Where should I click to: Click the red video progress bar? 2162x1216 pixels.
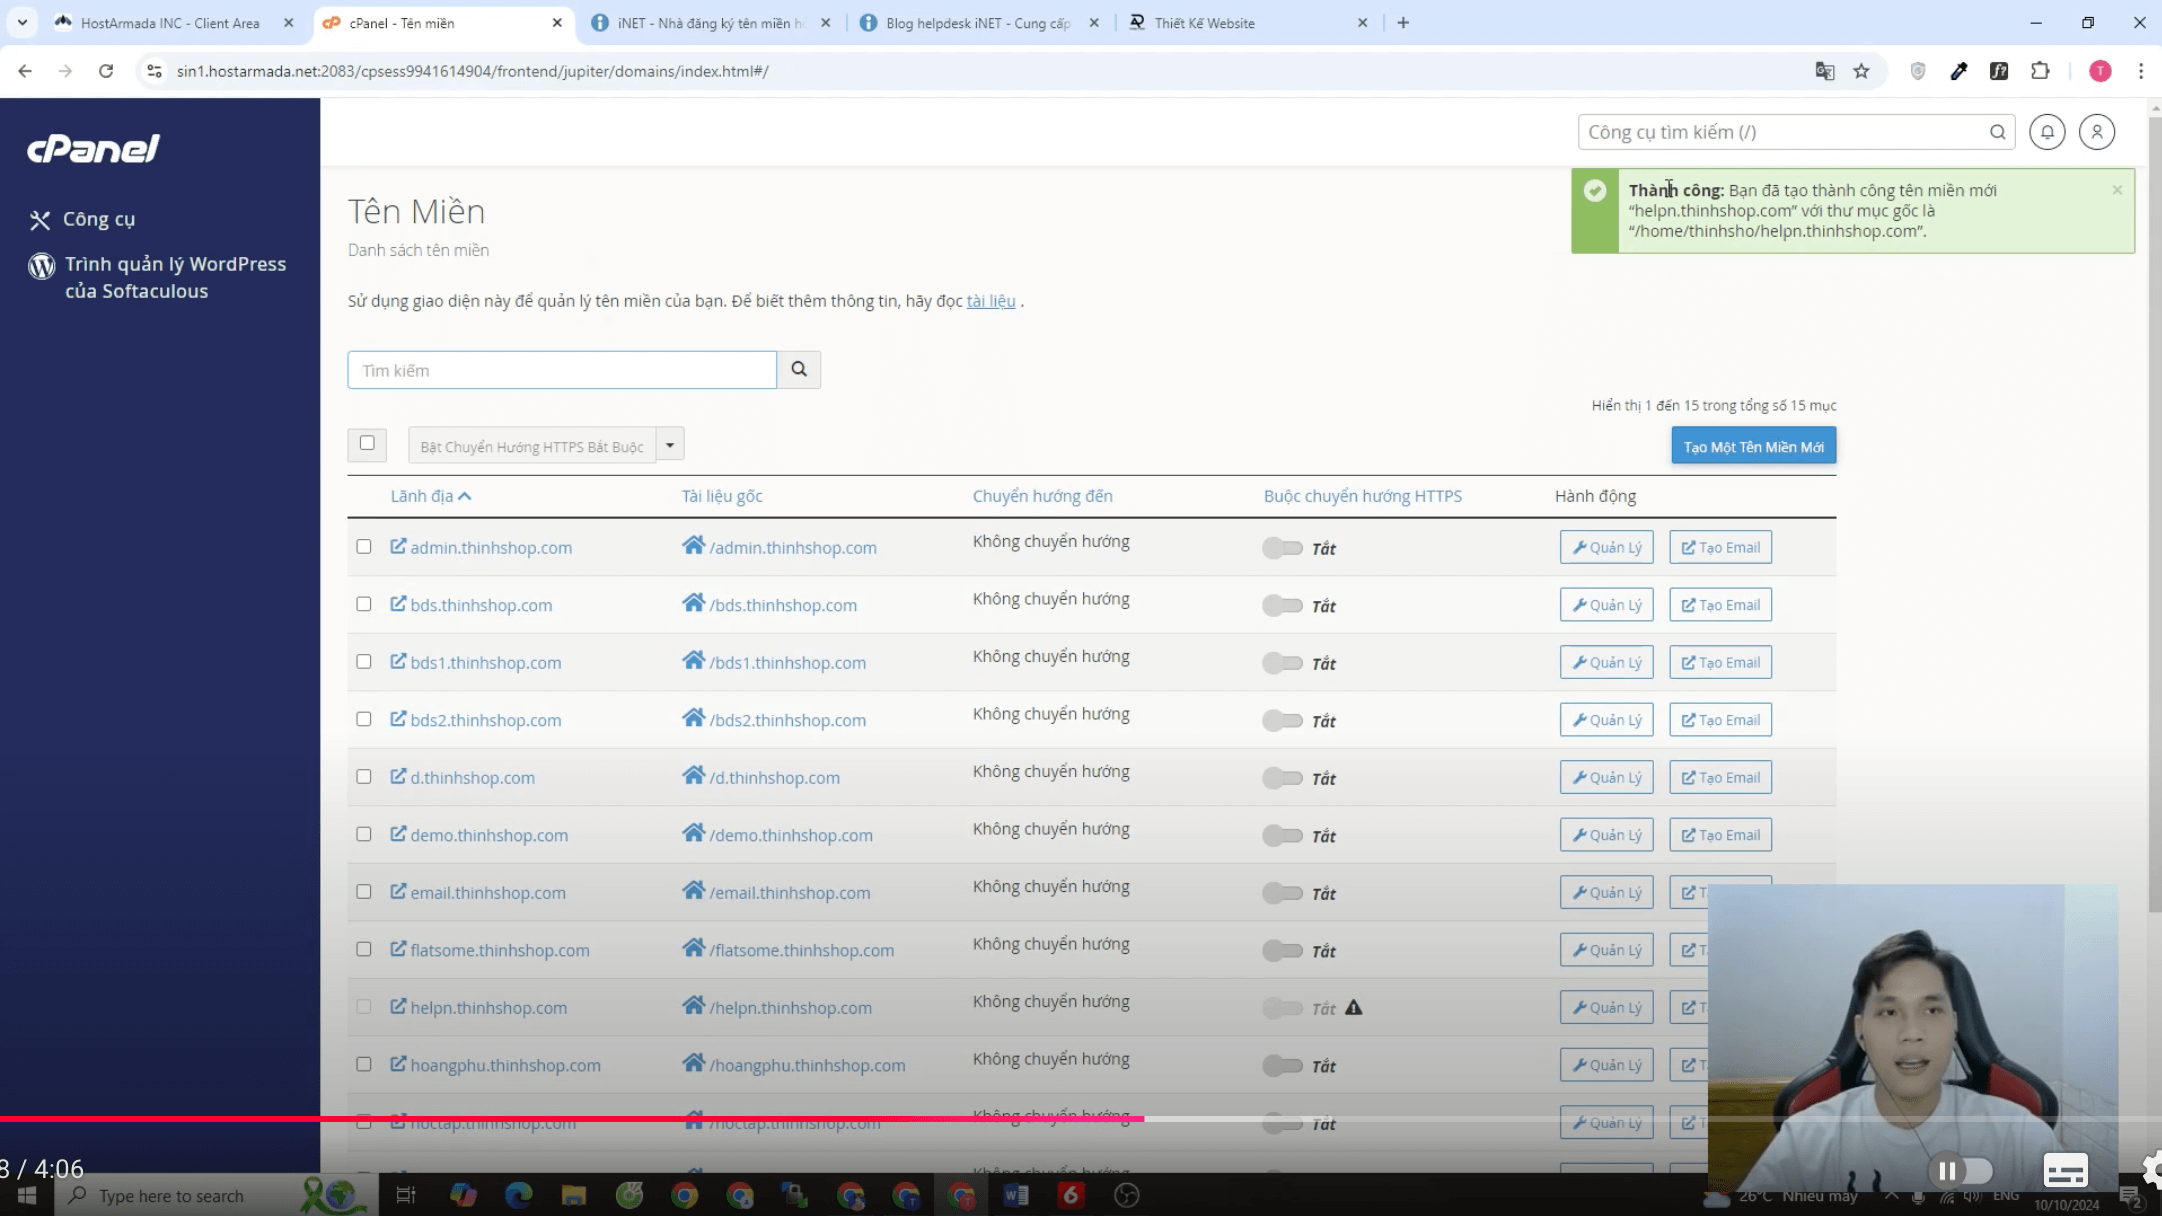pos(570,1118)
